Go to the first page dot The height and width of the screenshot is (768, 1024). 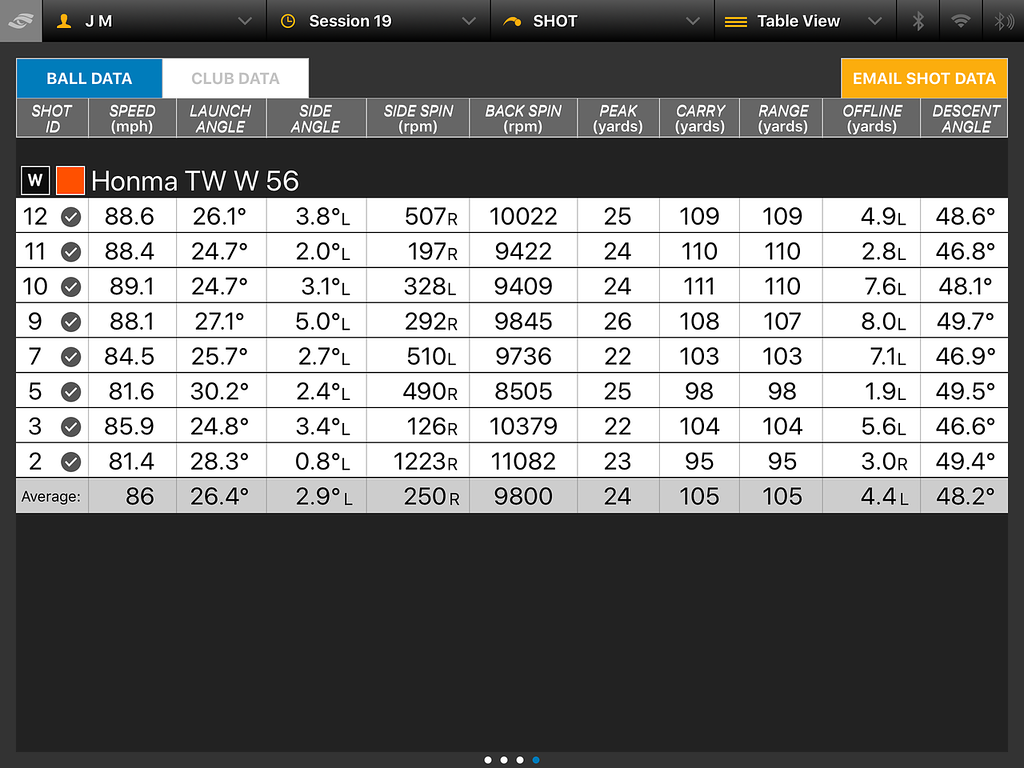click(x=488, y=760)
